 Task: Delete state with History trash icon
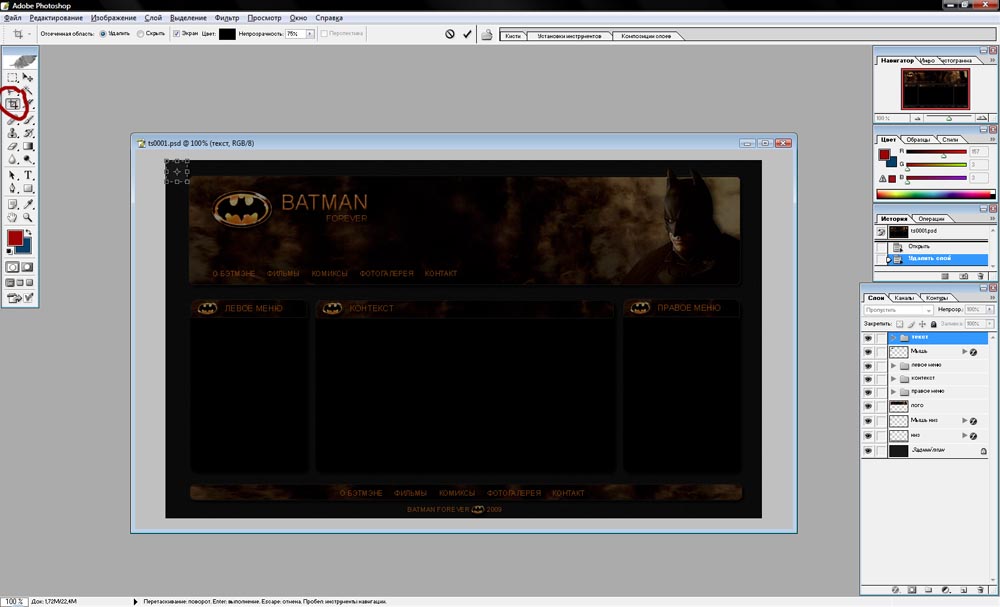(982, 276)
